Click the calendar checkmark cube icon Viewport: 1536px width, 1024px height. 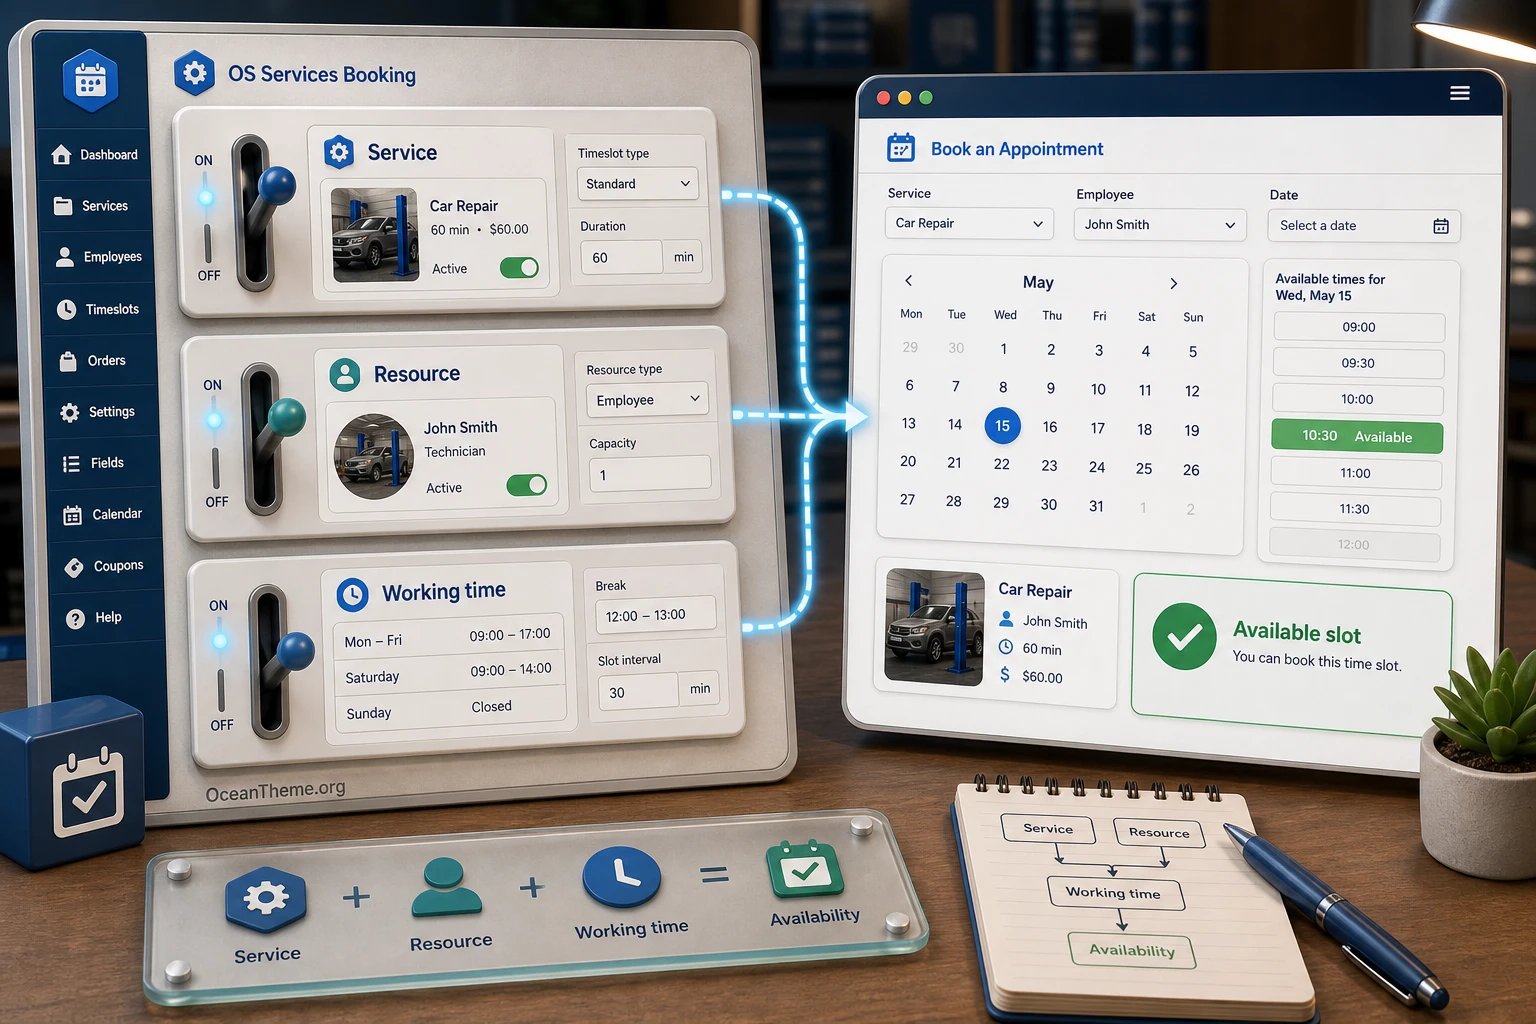89,793
